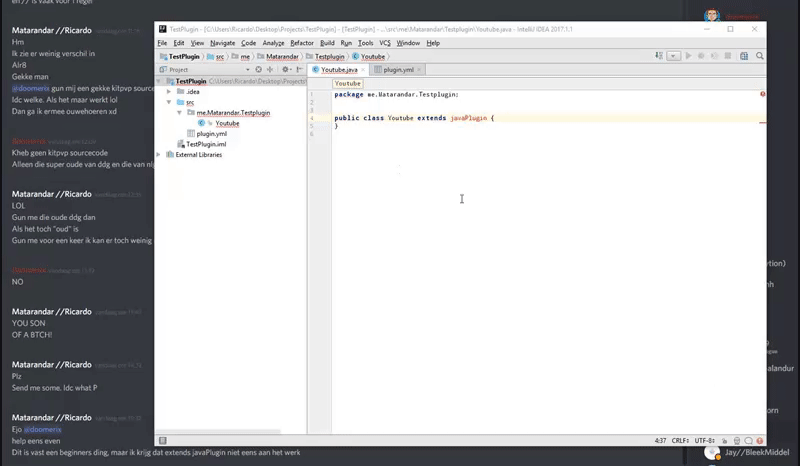
Task: Click the plugin.yml file icon in project tree
Action: tap(191, 133)
